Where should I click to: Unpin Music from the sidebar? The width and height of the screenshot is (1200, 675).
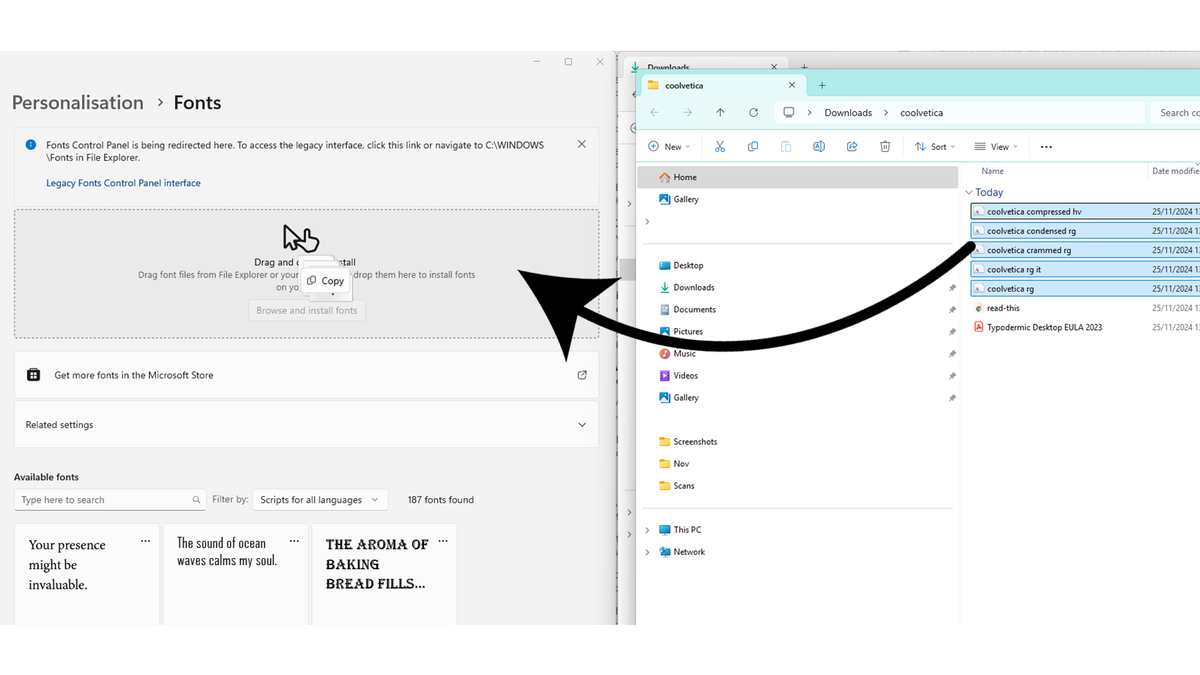pos(952,353)
